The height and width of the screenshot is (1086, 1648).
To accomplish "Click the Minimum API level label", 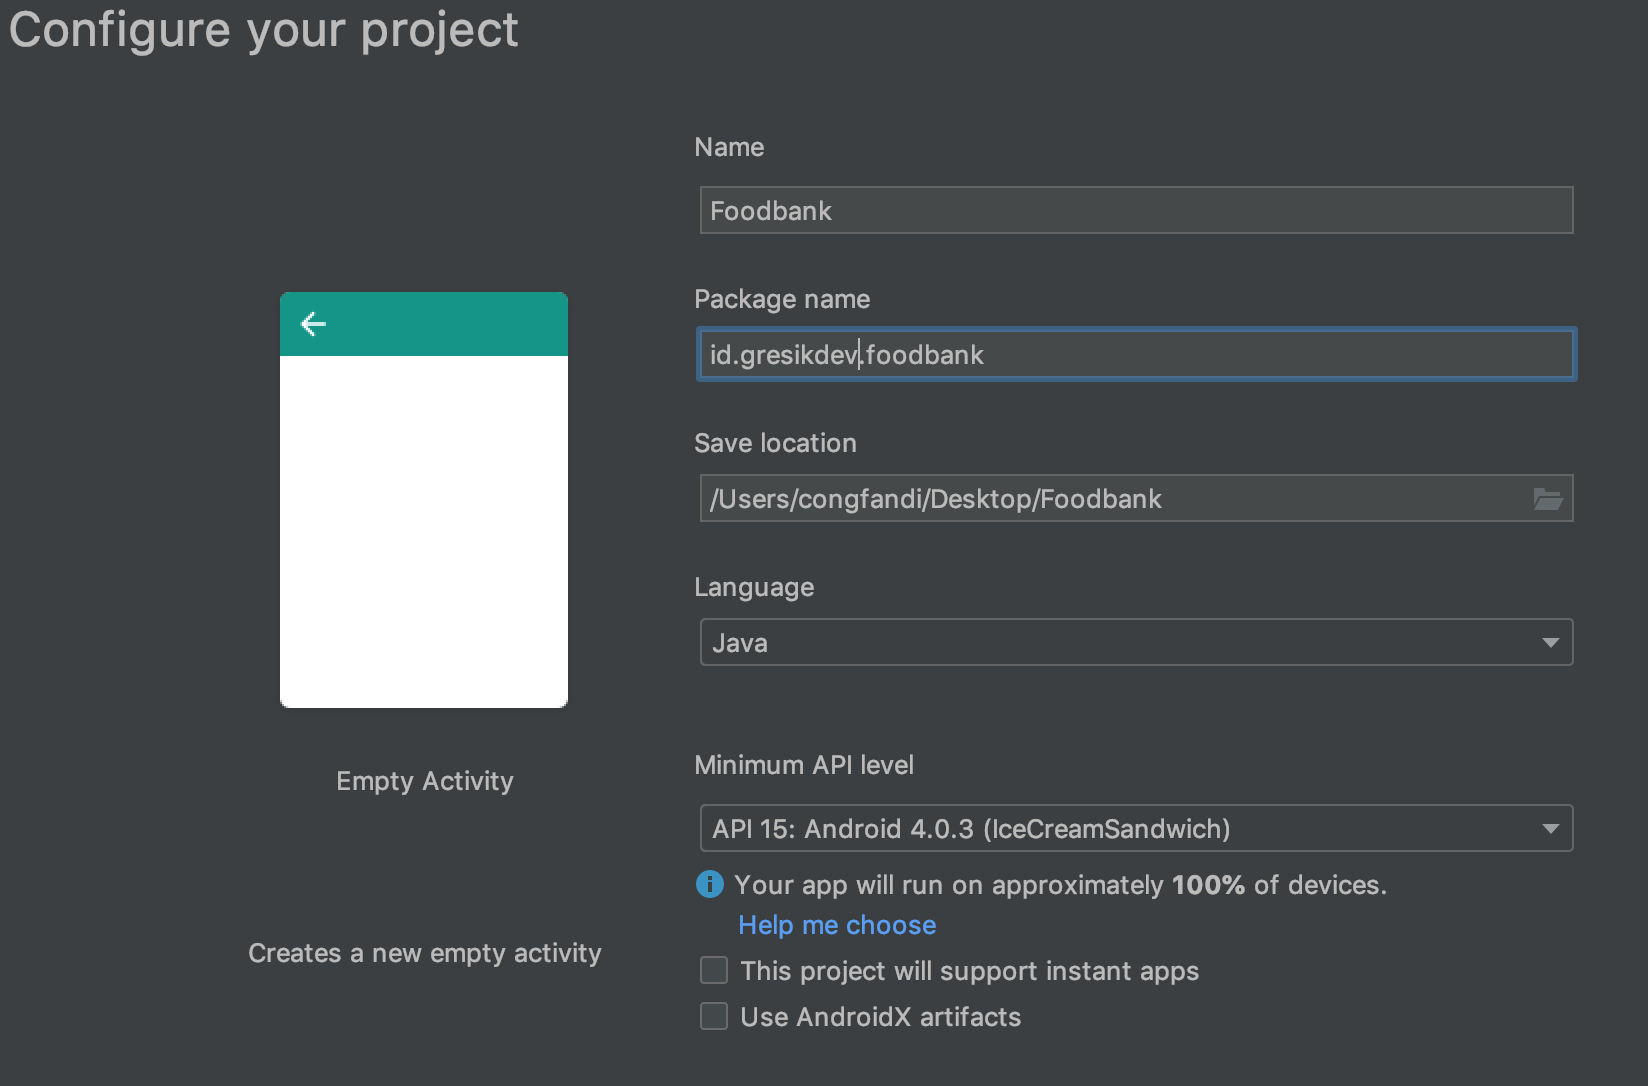I will tap(803, 765).
